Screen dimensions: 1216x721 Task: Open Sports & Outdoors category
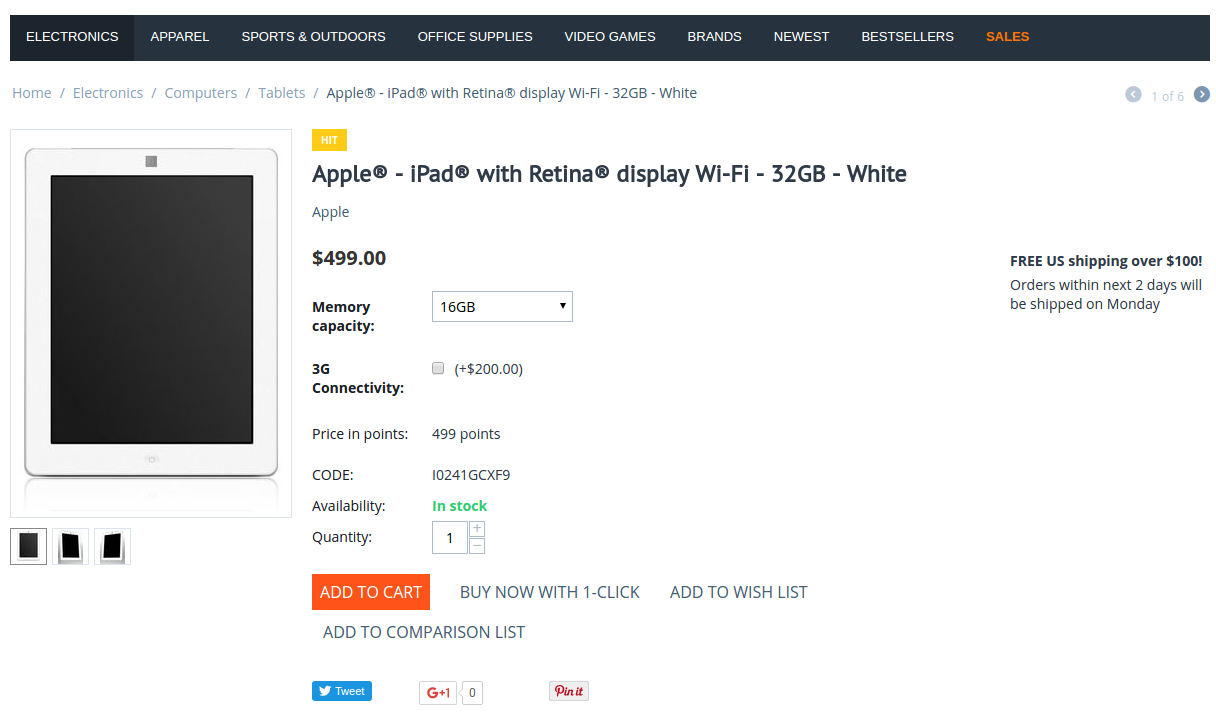click(313, 37)
